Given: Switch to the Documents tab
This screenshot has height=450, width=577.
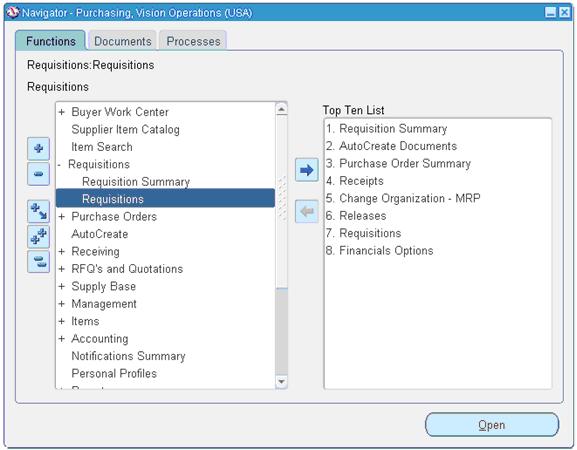Looking at the screenshot, I should pyautogui.click(x=123, y=41).
